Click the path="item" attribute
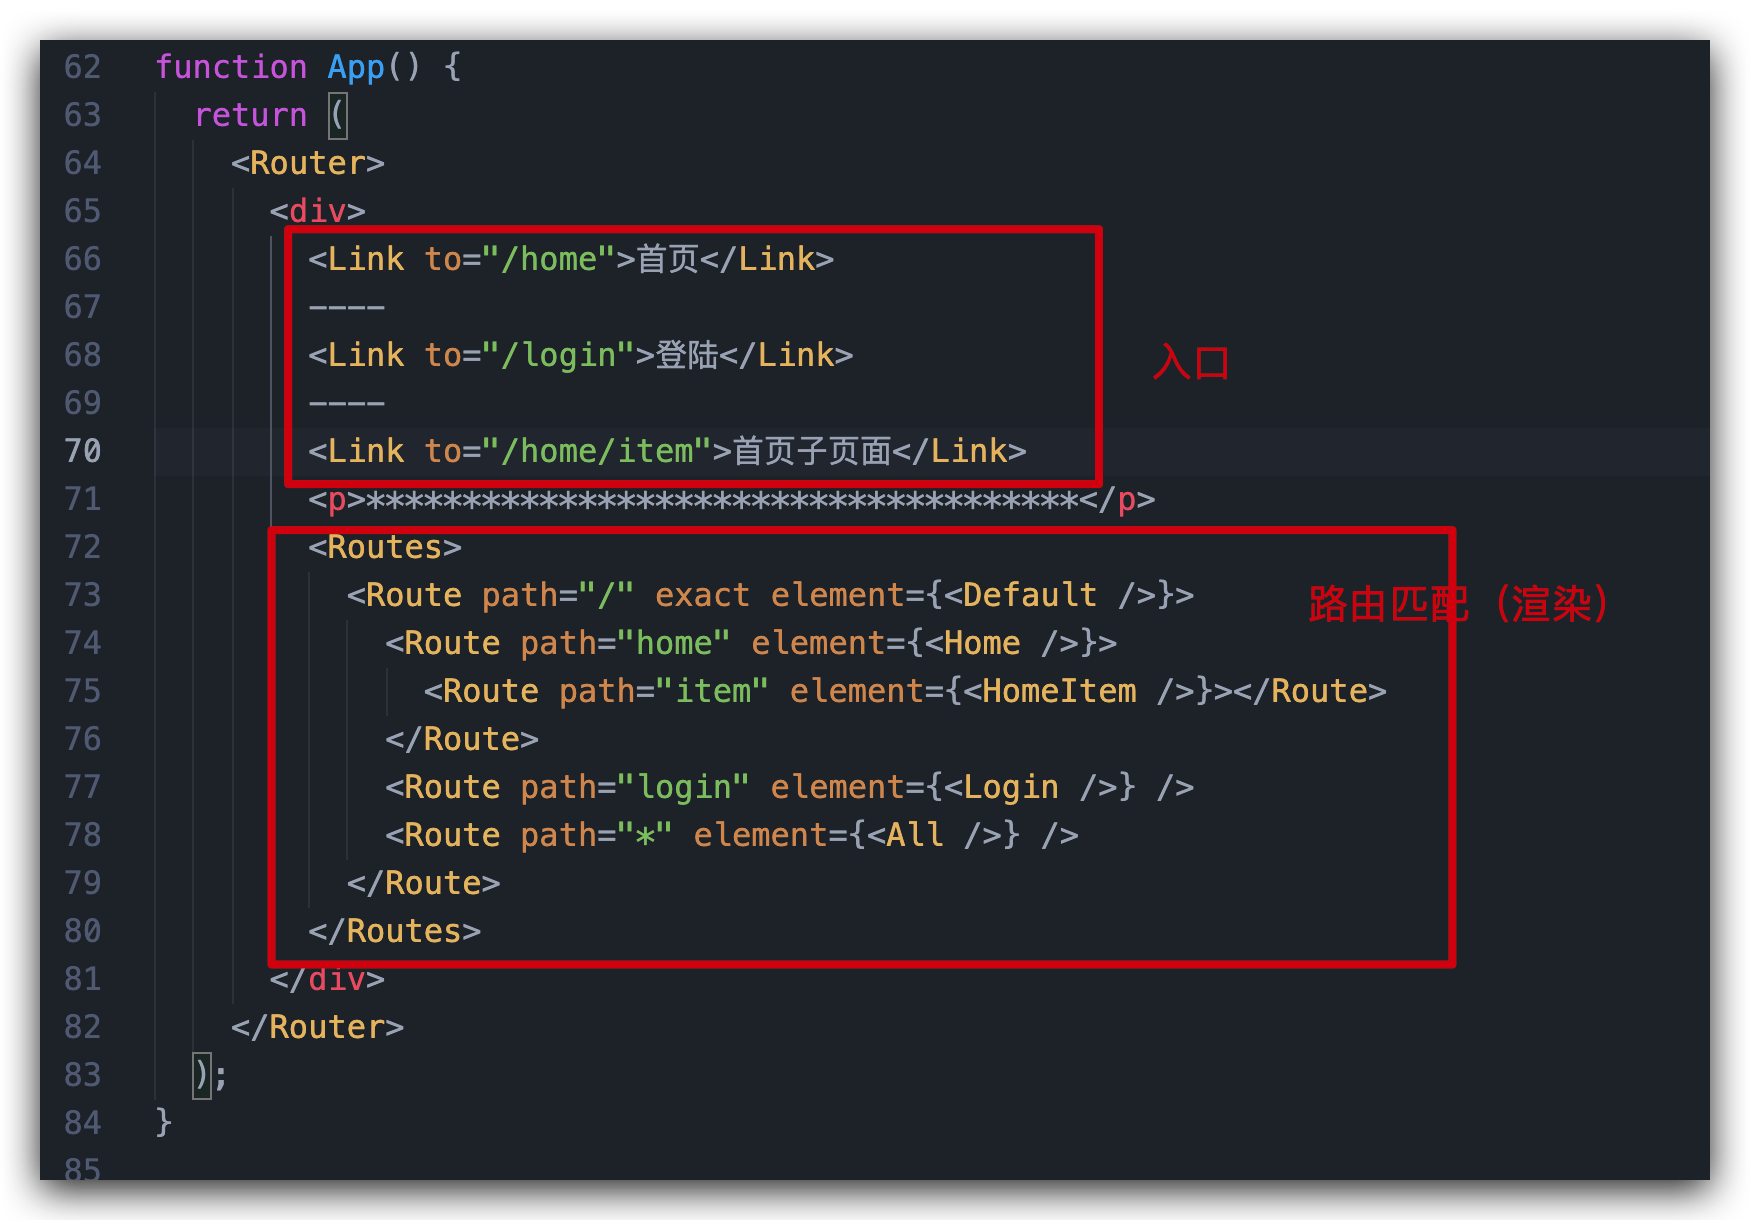This screenshot has height=1220, width=1750. [x=664, y=691]
